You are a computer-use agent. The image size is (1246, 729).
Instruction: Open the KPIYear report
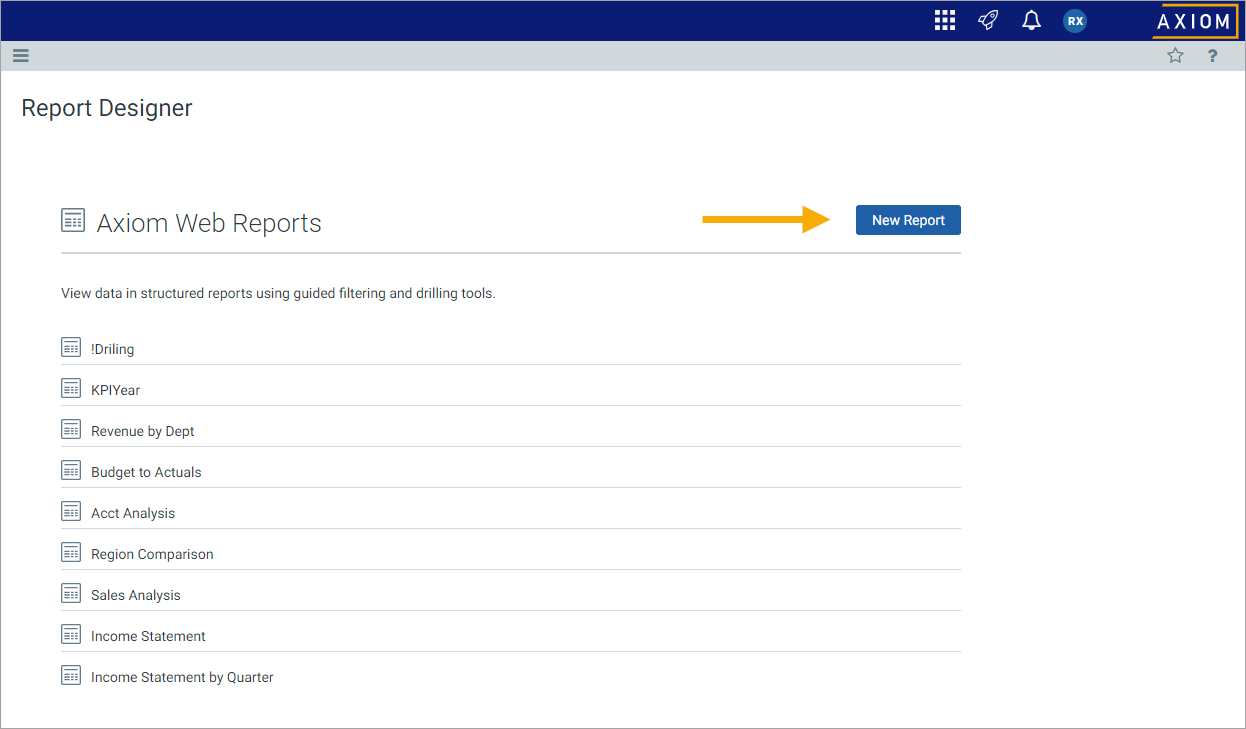coord(115,390)
